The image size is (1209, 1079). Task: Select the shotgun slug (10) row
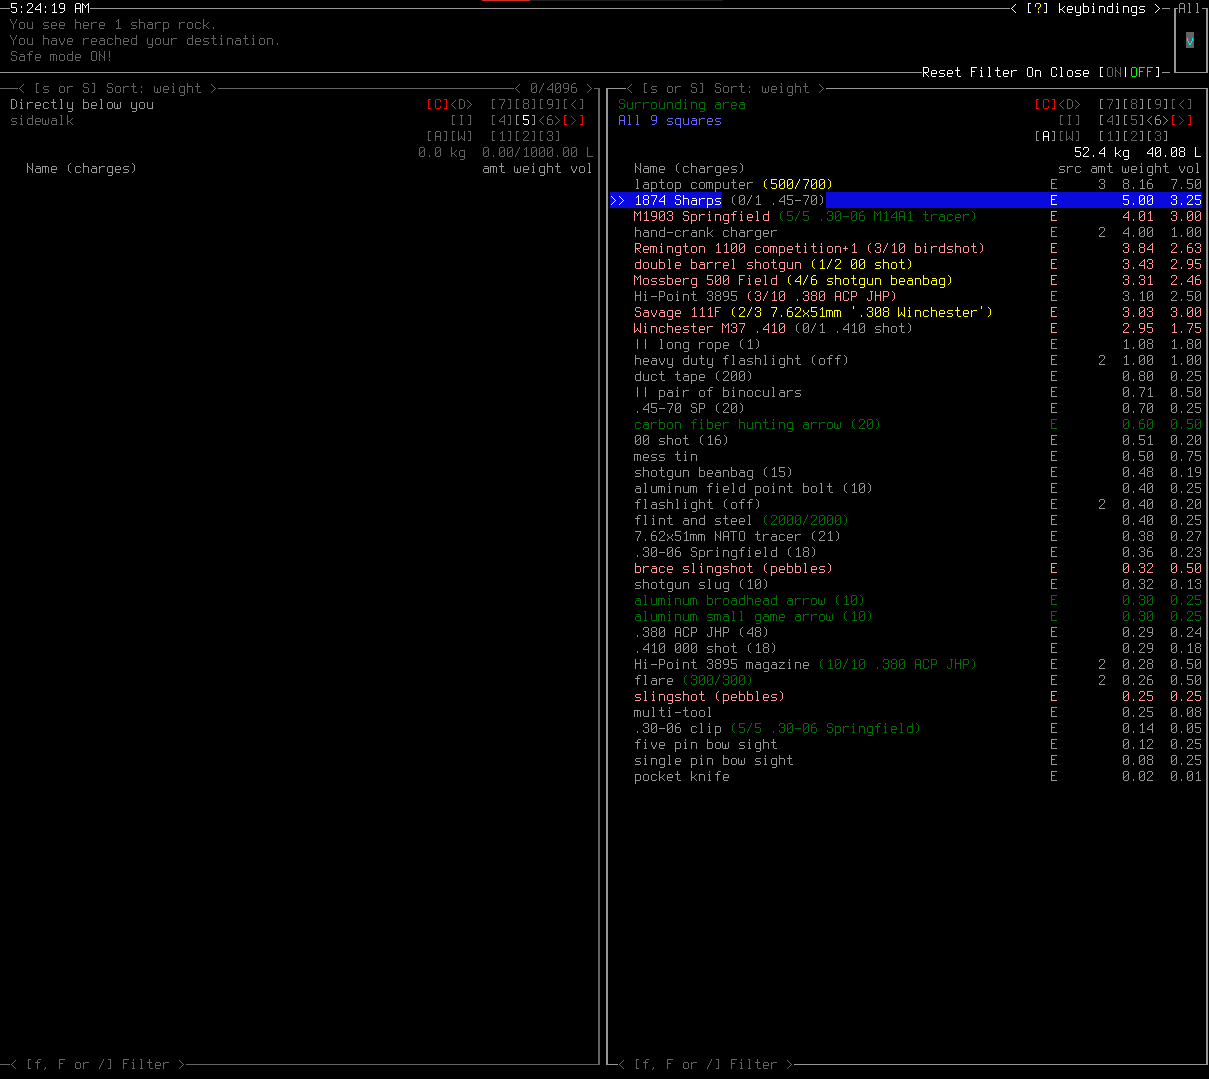point(906,584)
